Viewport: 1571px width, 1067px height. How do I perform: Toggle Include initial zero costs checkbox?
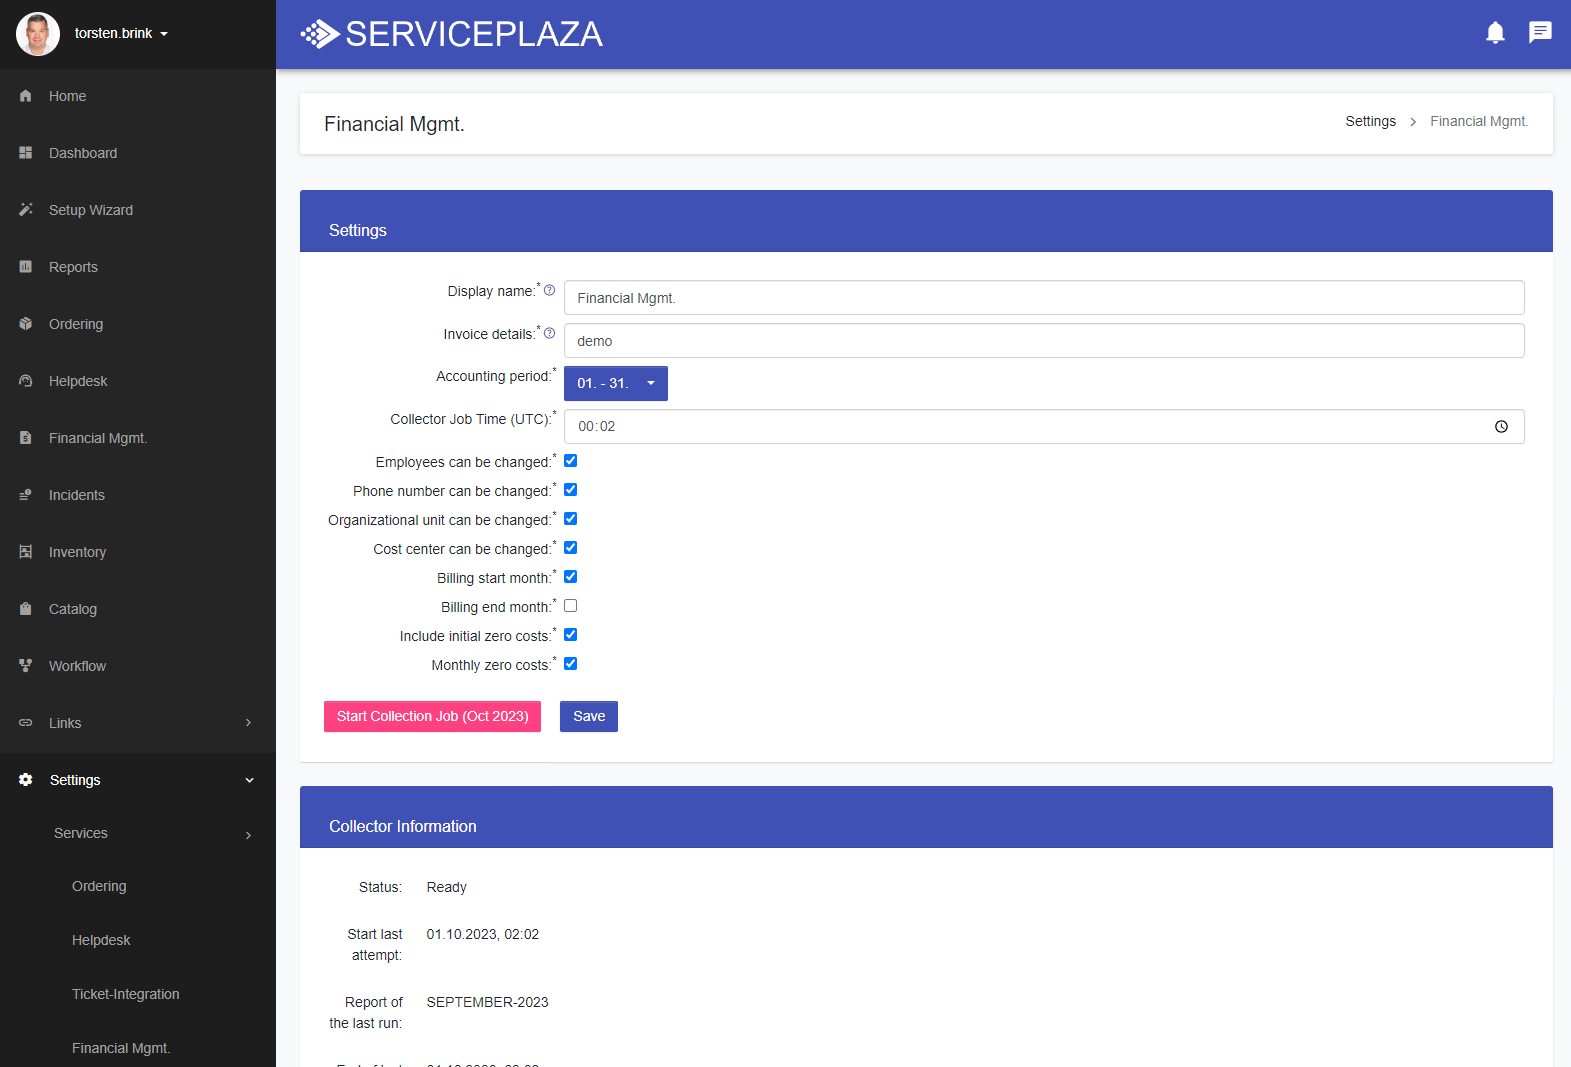coord(570,635)
